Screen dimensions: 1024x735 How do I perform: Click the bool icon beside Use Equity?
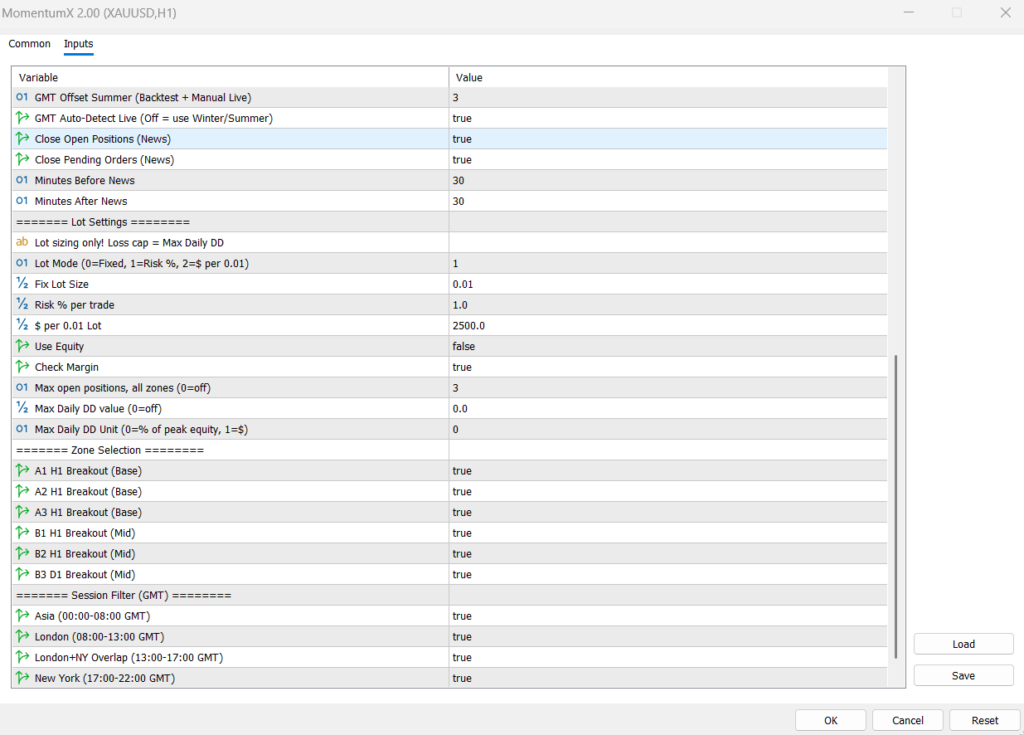tap(22, 346)
